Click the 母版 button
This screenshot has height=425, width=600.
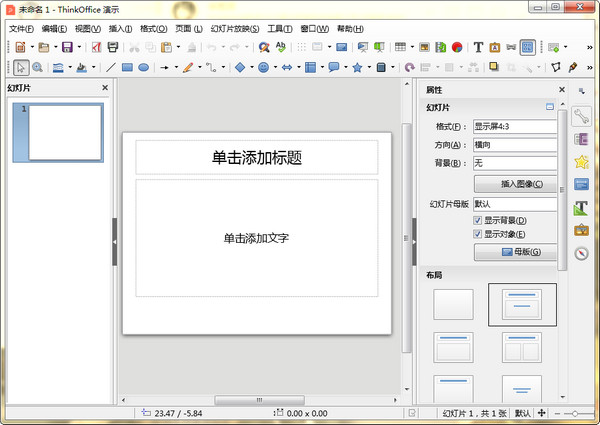pos(514,252)
